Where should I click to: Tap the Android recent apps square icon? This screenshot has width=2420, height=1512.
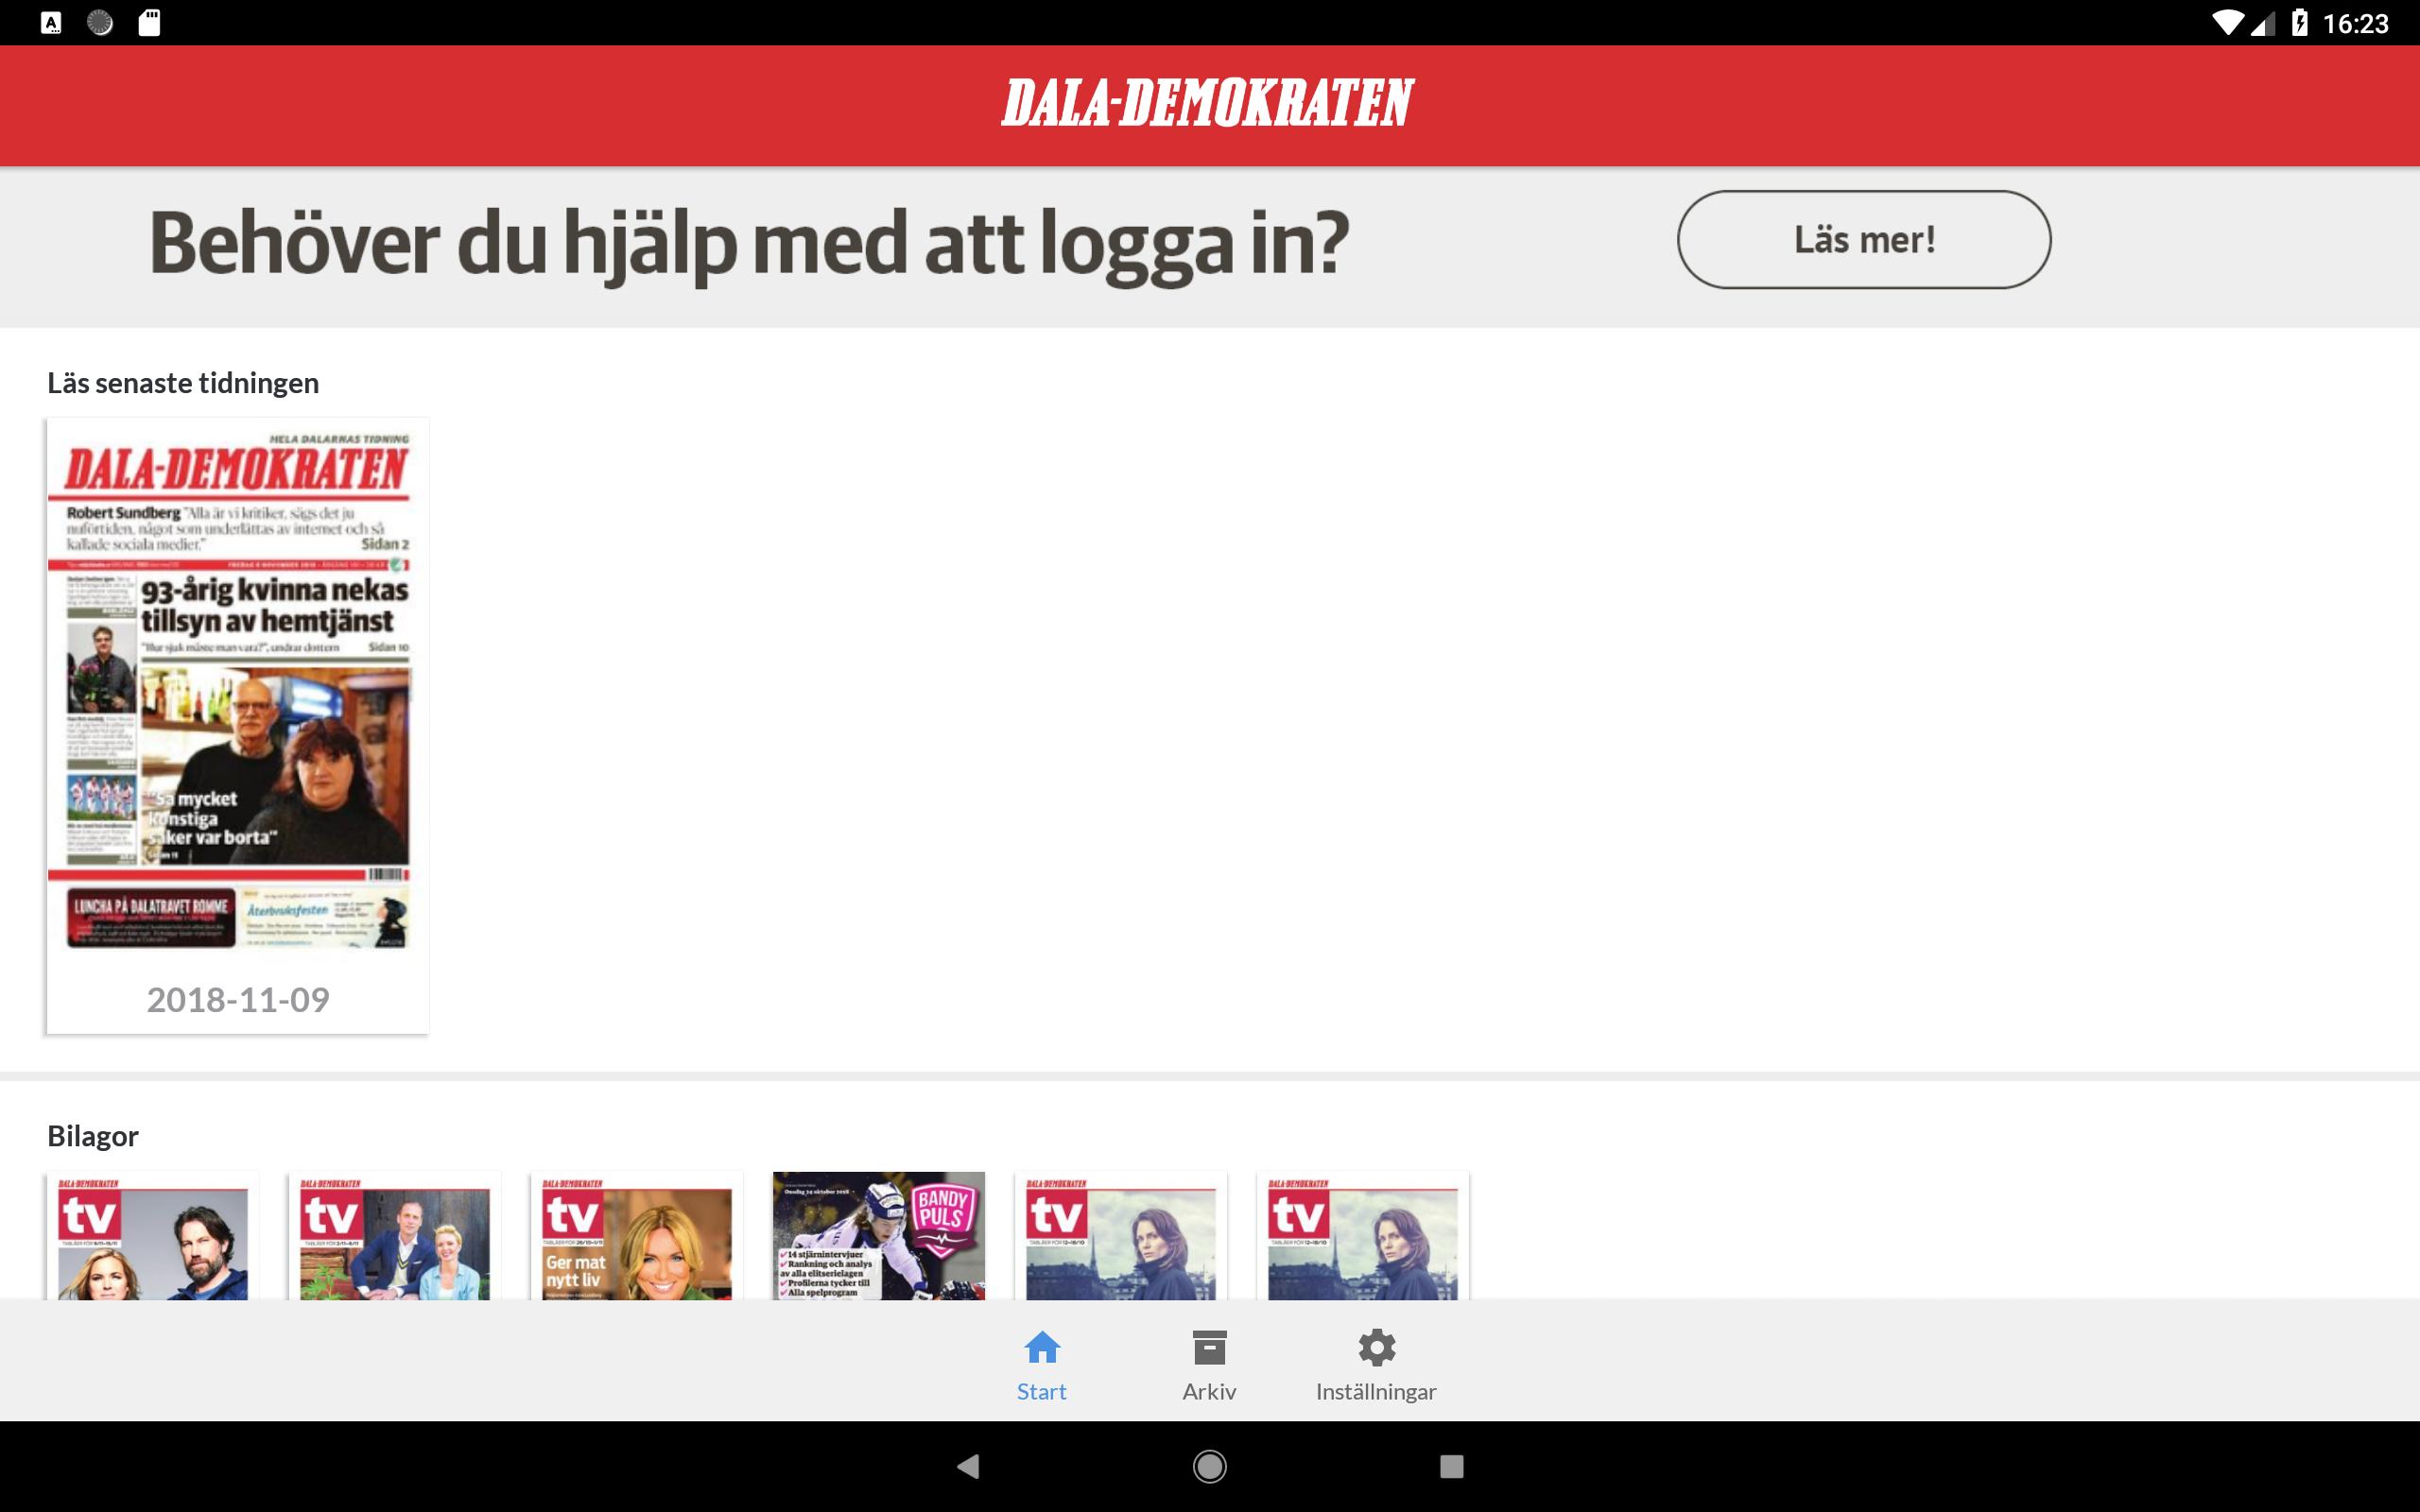[x=1451, y=1466]
